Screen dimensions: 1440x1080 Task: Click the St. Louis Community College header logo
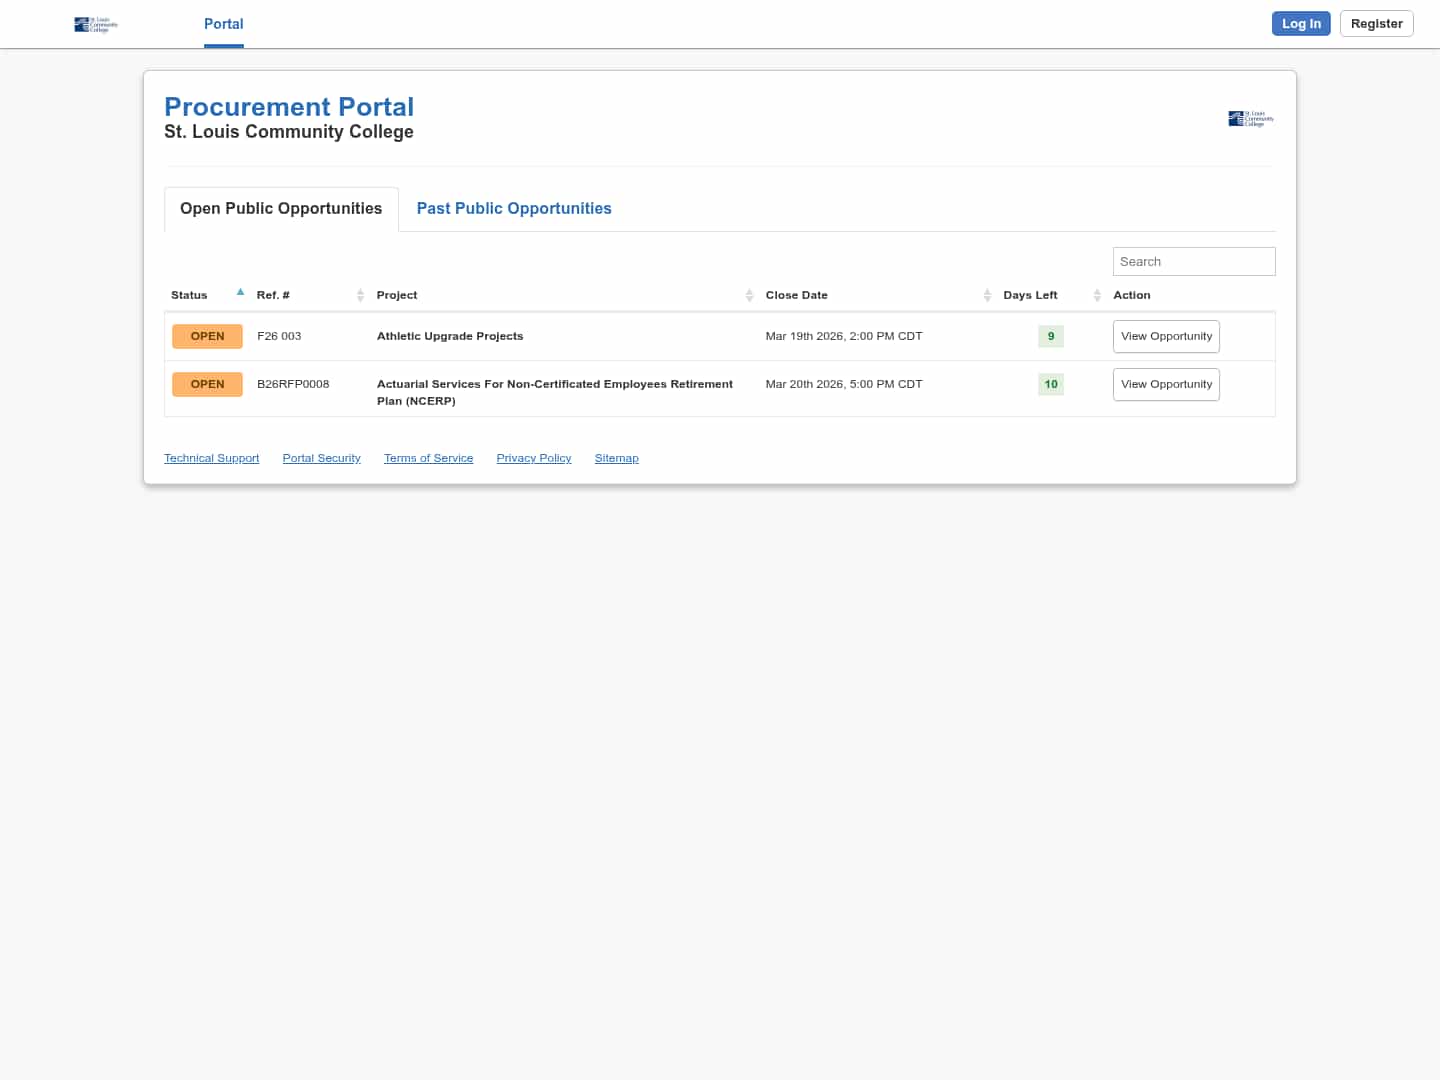click(x=96, y=24)
